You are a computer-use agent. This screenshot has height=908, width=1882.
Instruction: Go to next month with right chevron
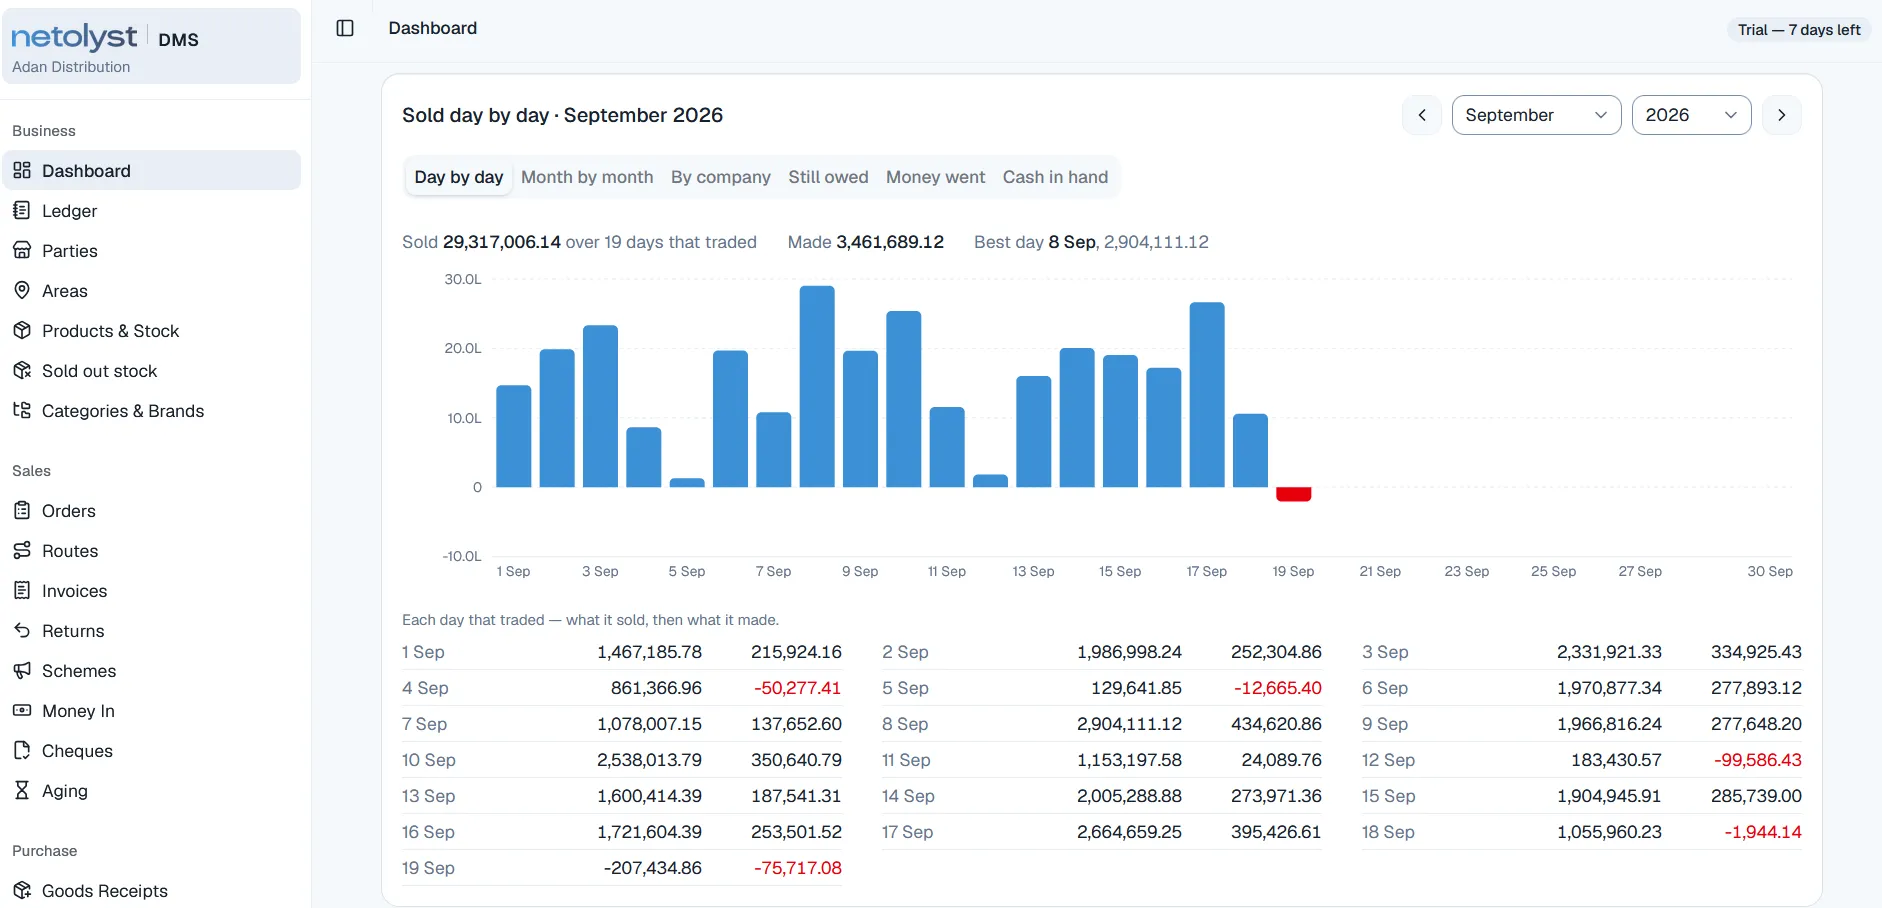(x=1782, y=115)
